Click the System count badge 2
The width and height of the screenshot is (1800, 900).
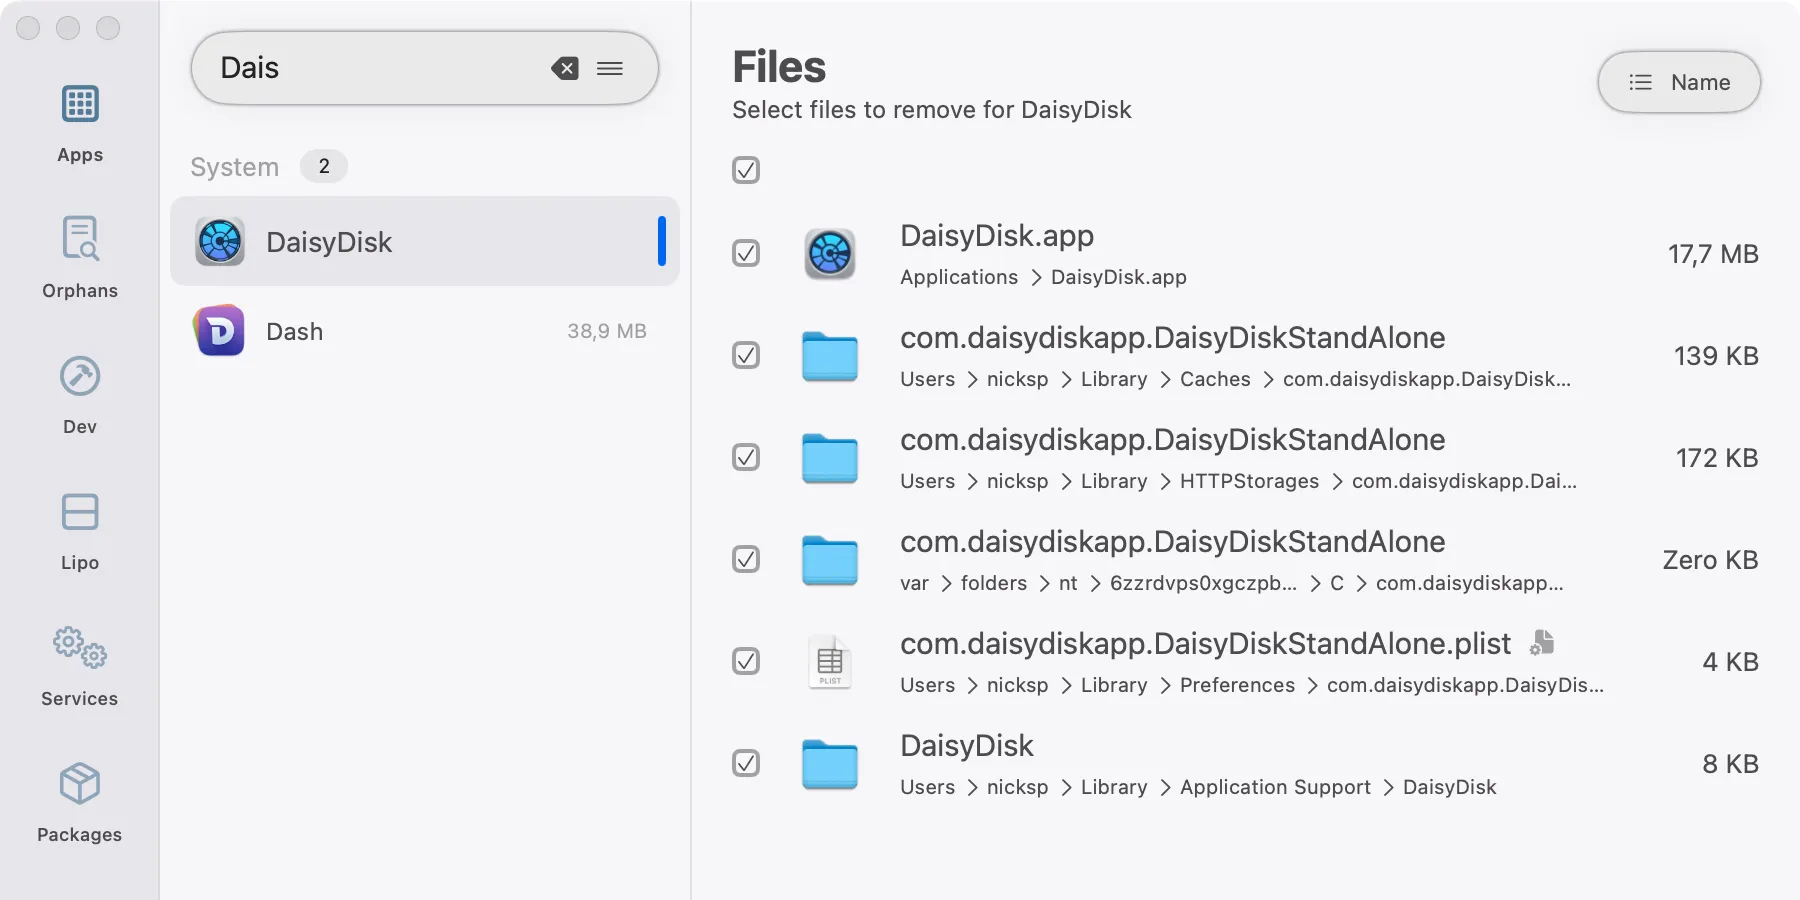pyautogui.click(x=324, y=166)
